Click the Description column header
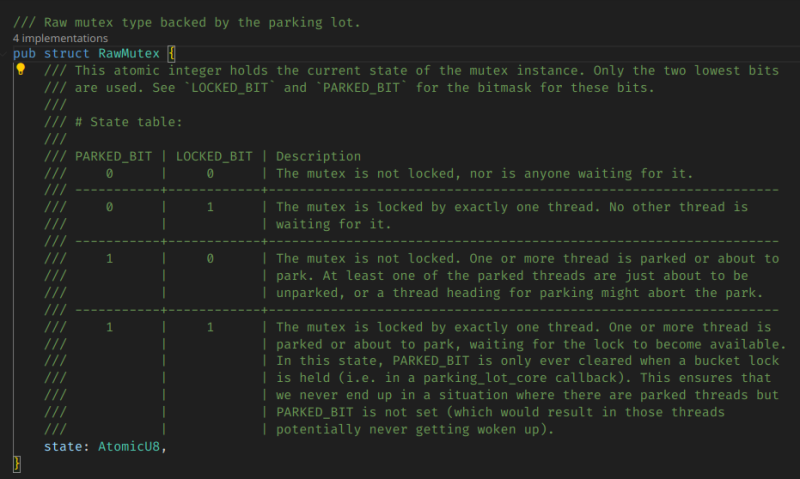The image size is (800, 479). (318, 156)
